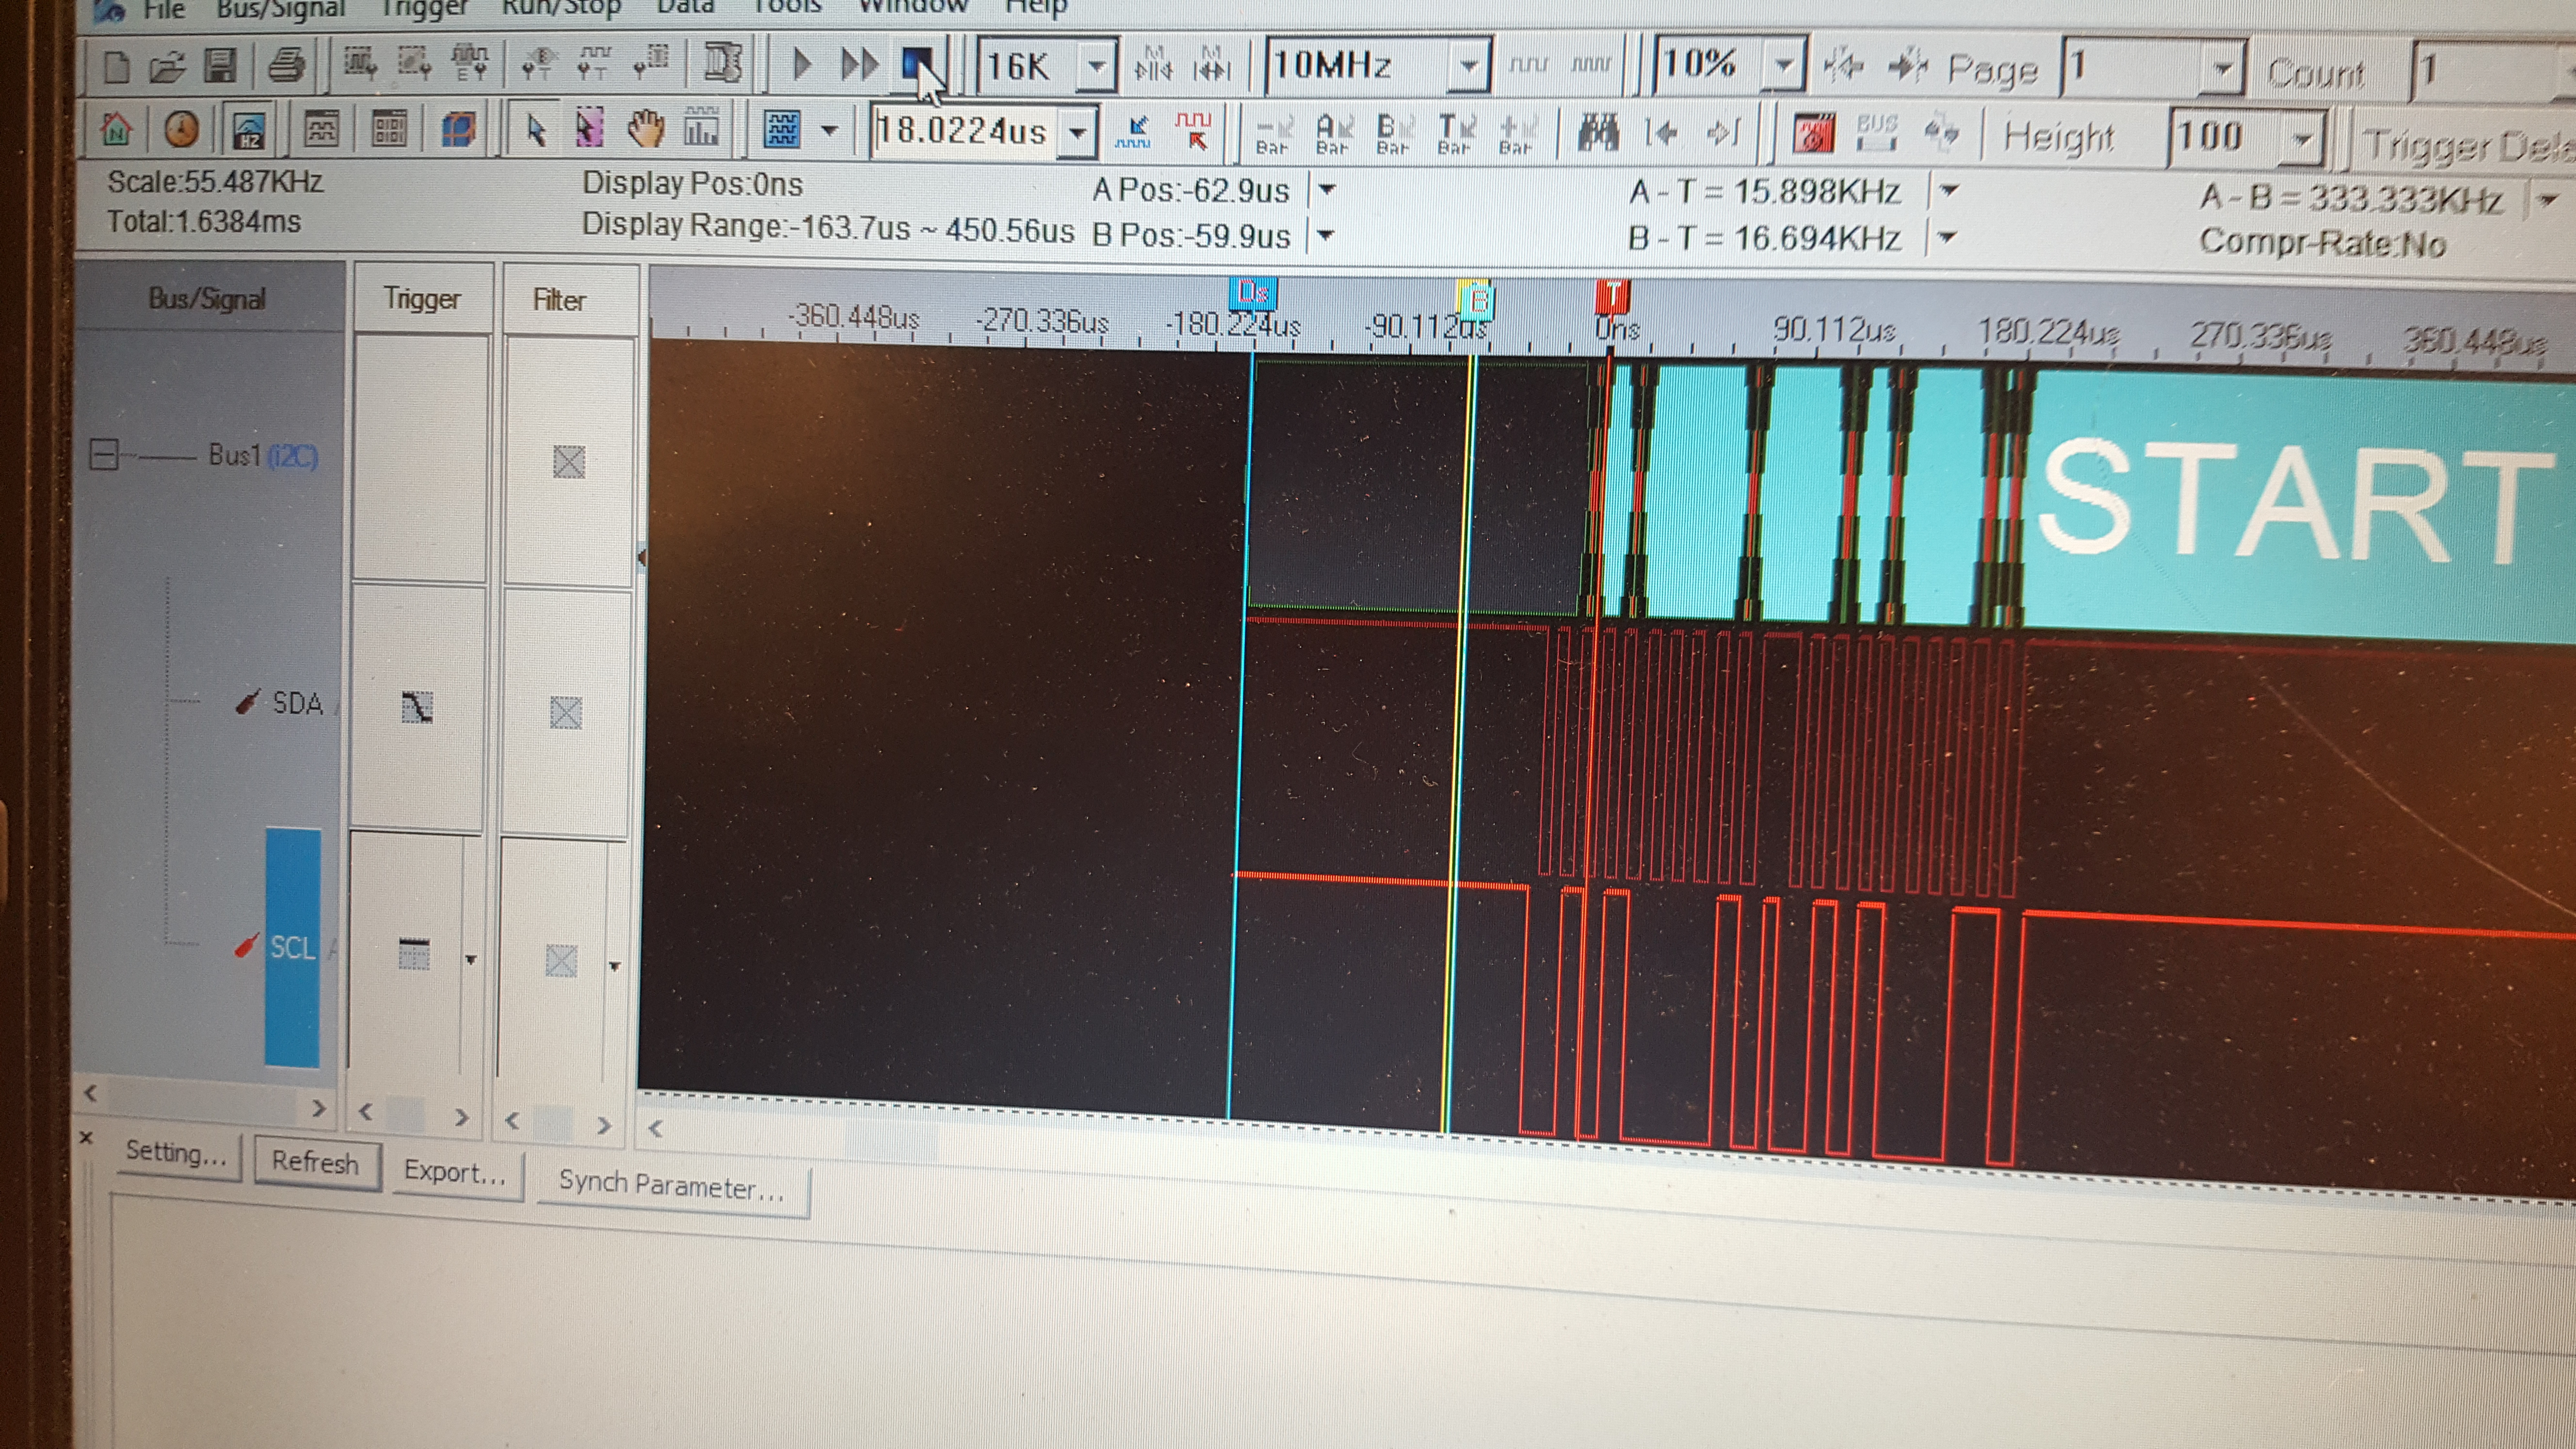Click the Synch Parameter... button
Screen dimensions: 2576x1449
672,1187
